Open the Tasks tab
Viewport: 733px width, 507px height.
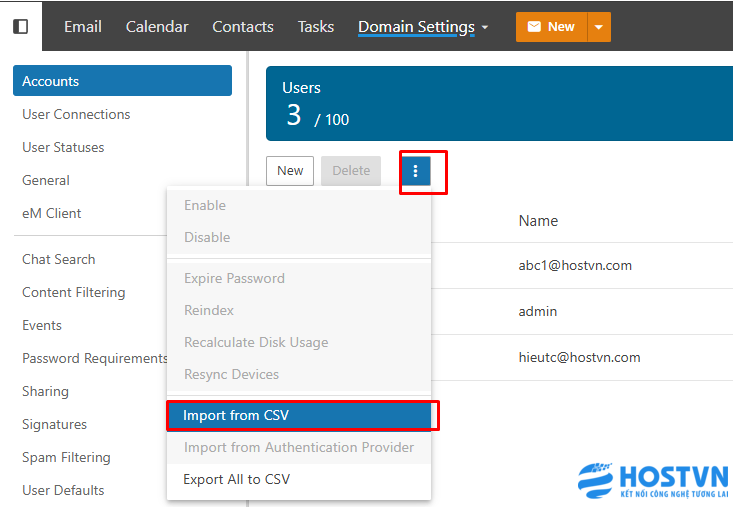[316, 27]
